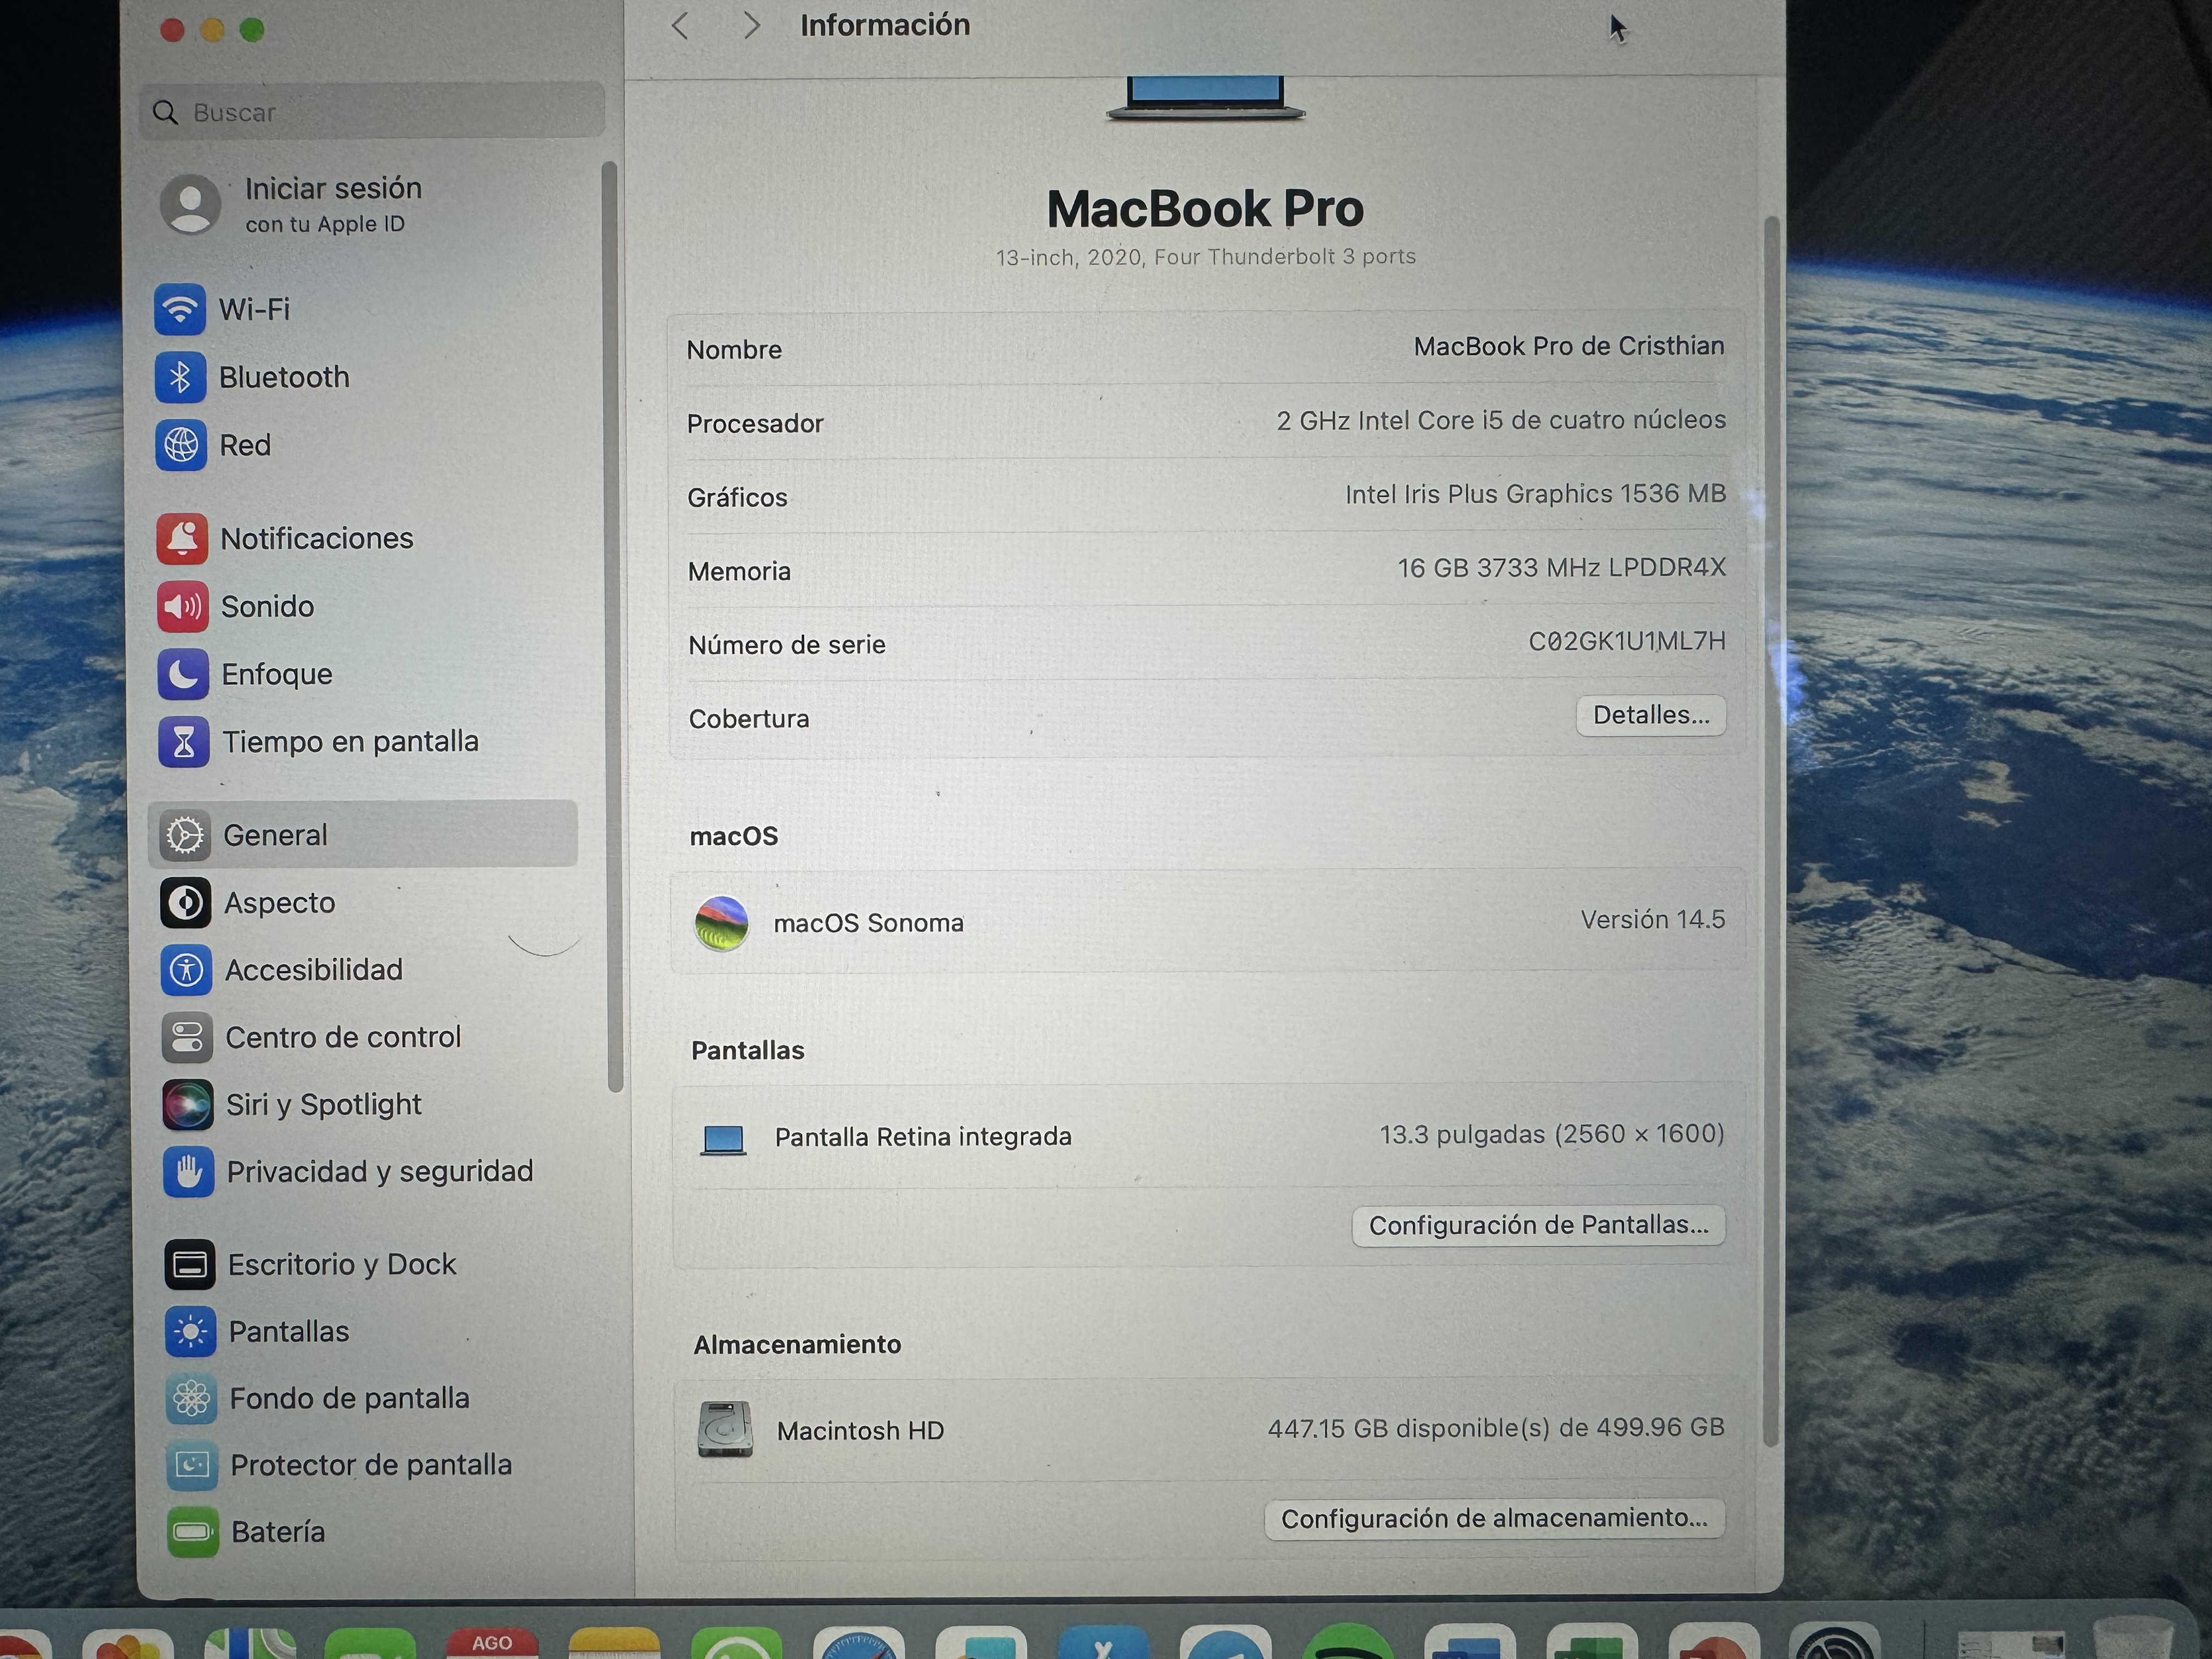
Task: Click the 16 GB 3733 MHz LPDDR4X value
Action: [1561, 567]
